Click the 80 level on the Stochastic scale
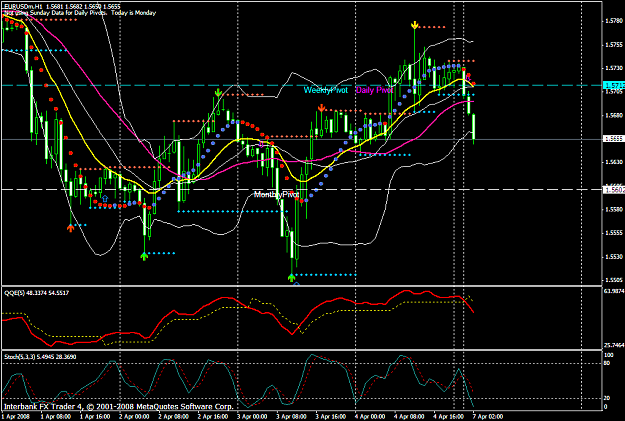Image resolution: width=625 pixels, height=421 pixels. (x=607, y=363)
